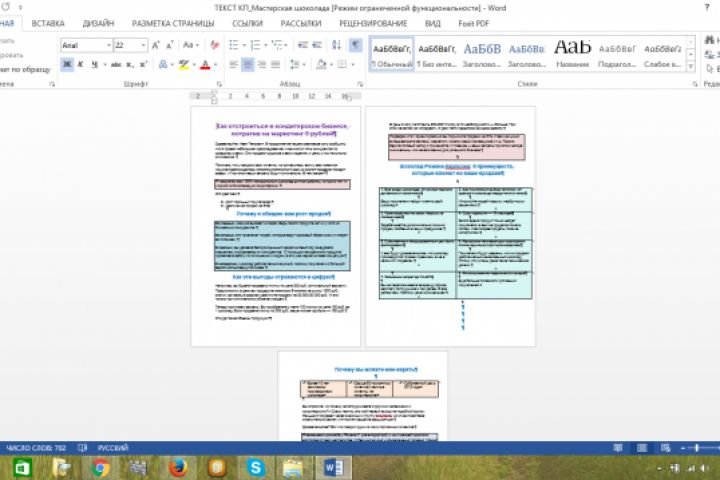
Task: Open the Абзац dialog launcher
Action: (360, 84)
